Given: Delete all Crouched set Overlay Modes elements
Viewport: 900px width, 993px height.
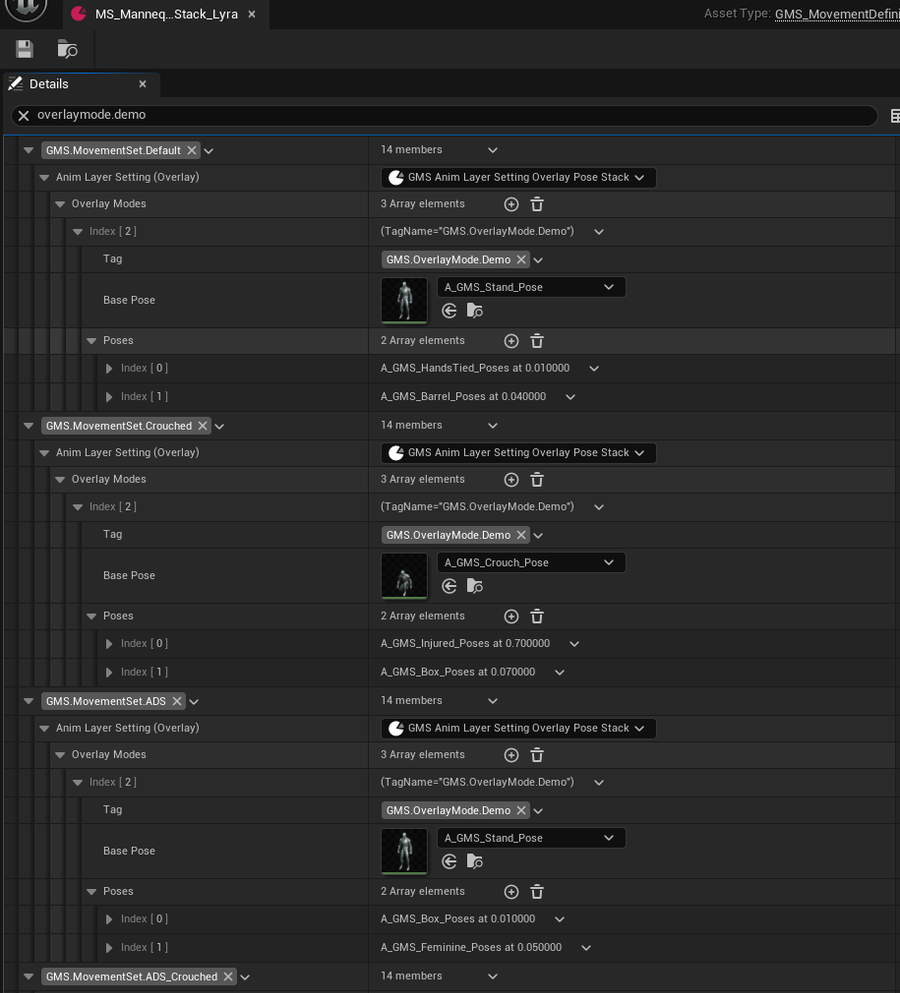Looking at the screenshot, I should coord(536,479).
